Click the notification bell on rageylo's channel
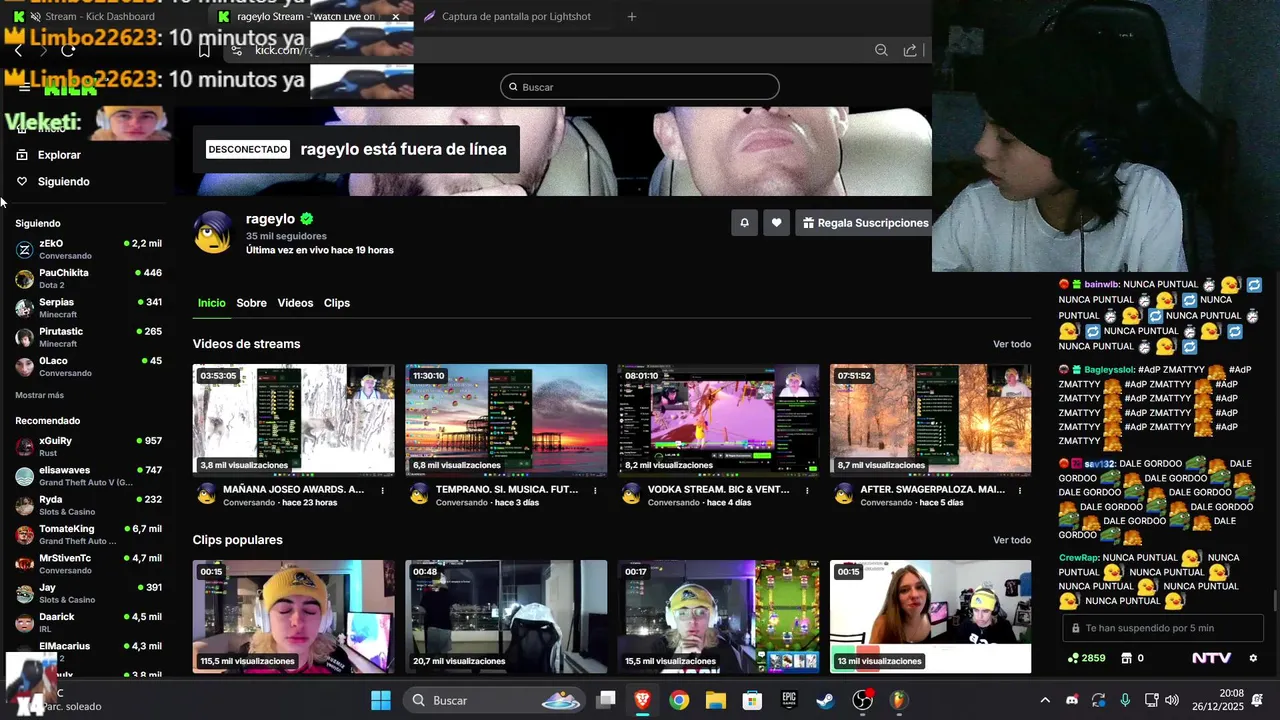 tap(744, 223)
